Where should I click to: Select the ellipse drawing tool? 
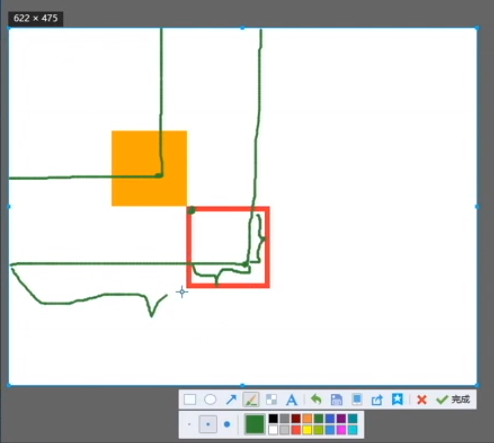pyautogui.click(x=210, y=399)
